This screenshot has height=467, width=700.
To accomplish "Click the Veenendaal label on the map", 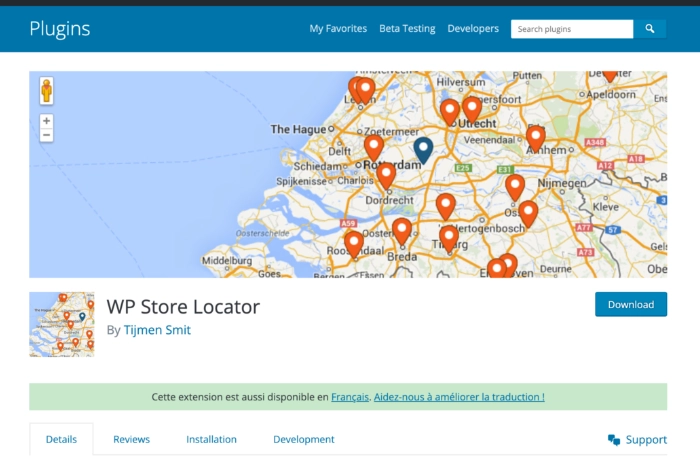I will [489, 140].
